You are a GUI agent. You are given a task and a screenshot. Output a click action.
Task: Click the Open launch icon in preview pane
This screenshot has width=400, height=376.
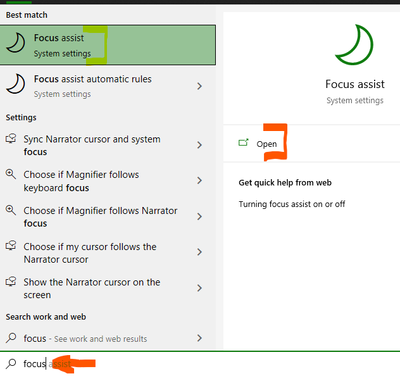pyautogui.click(x=244, y=143)
